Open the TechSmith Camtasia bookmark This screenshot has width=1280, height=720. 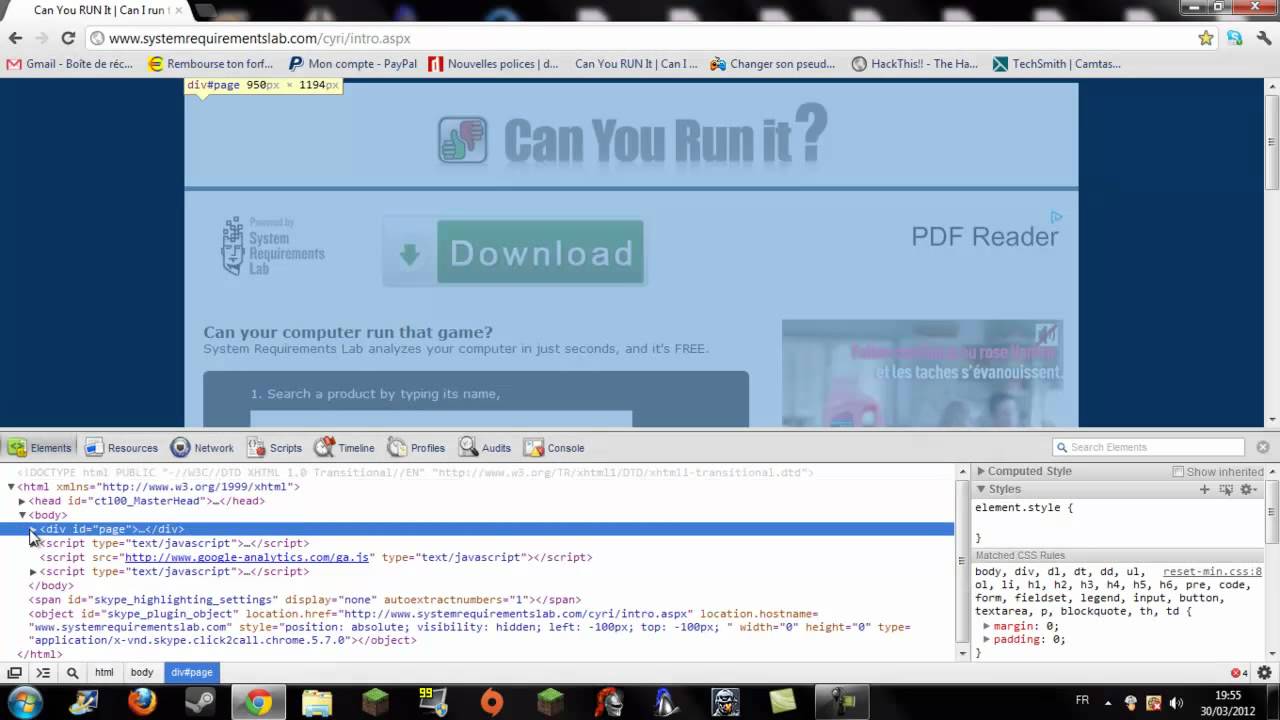point(1056,64)
